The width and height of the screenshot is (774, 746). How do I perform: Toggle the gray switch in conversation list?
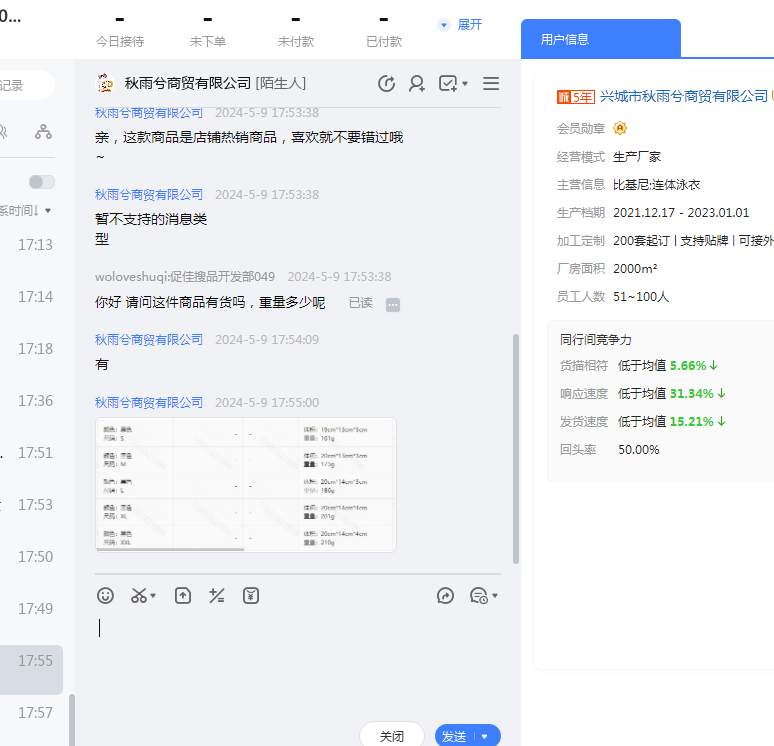tap(42, 182)
